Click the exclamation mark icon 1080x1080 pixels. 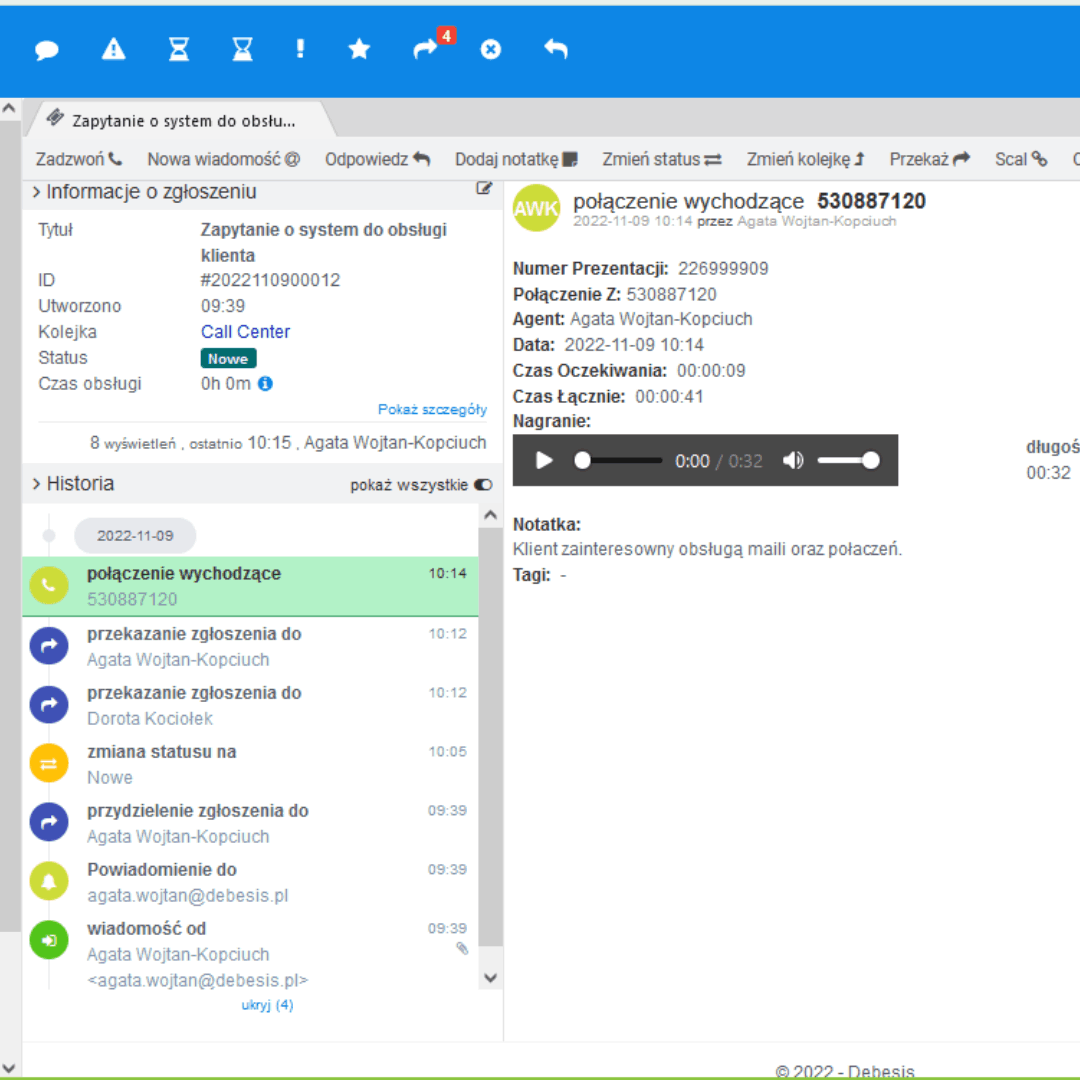click(300, 49)
